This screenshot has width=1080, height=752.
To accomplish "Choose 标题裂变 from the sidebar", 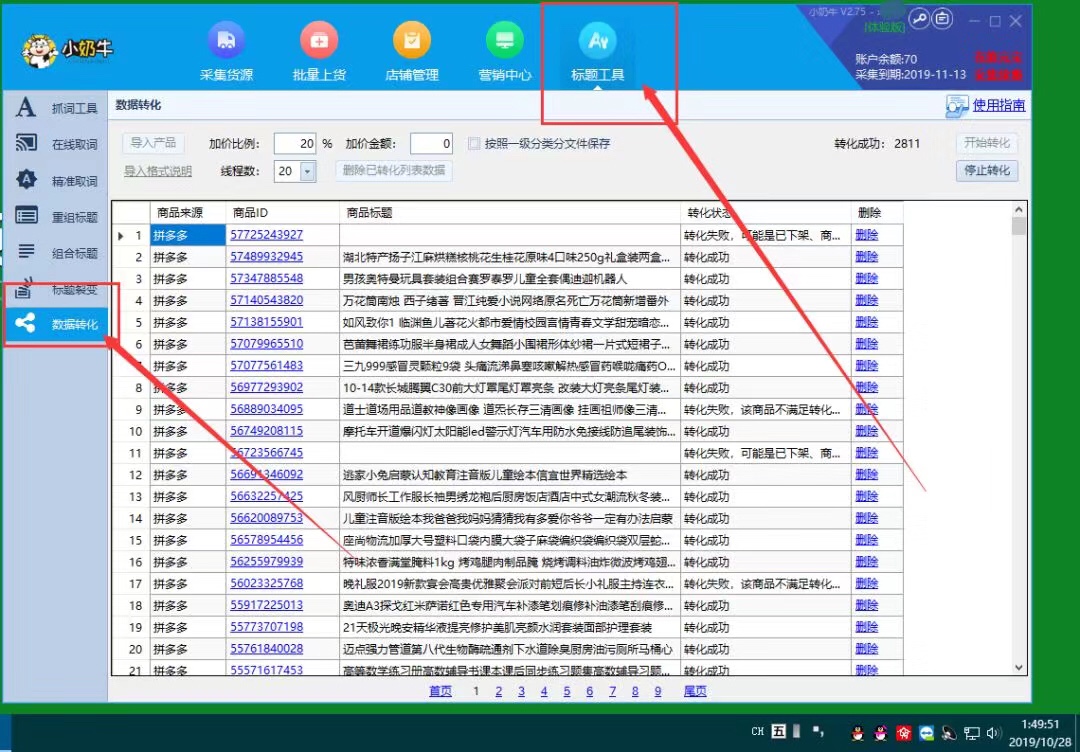I will click(x=56, y=289).
